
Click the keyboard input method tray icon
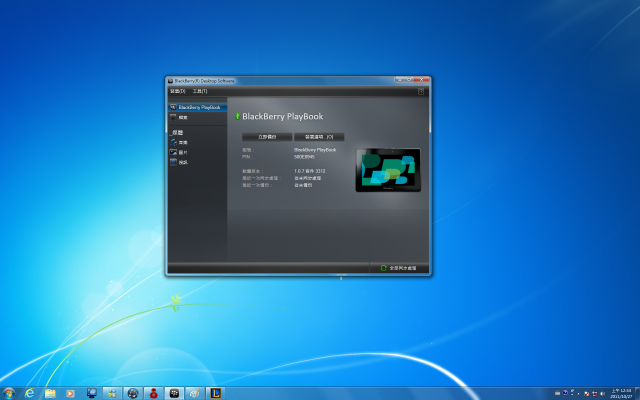tap(558, 393)
